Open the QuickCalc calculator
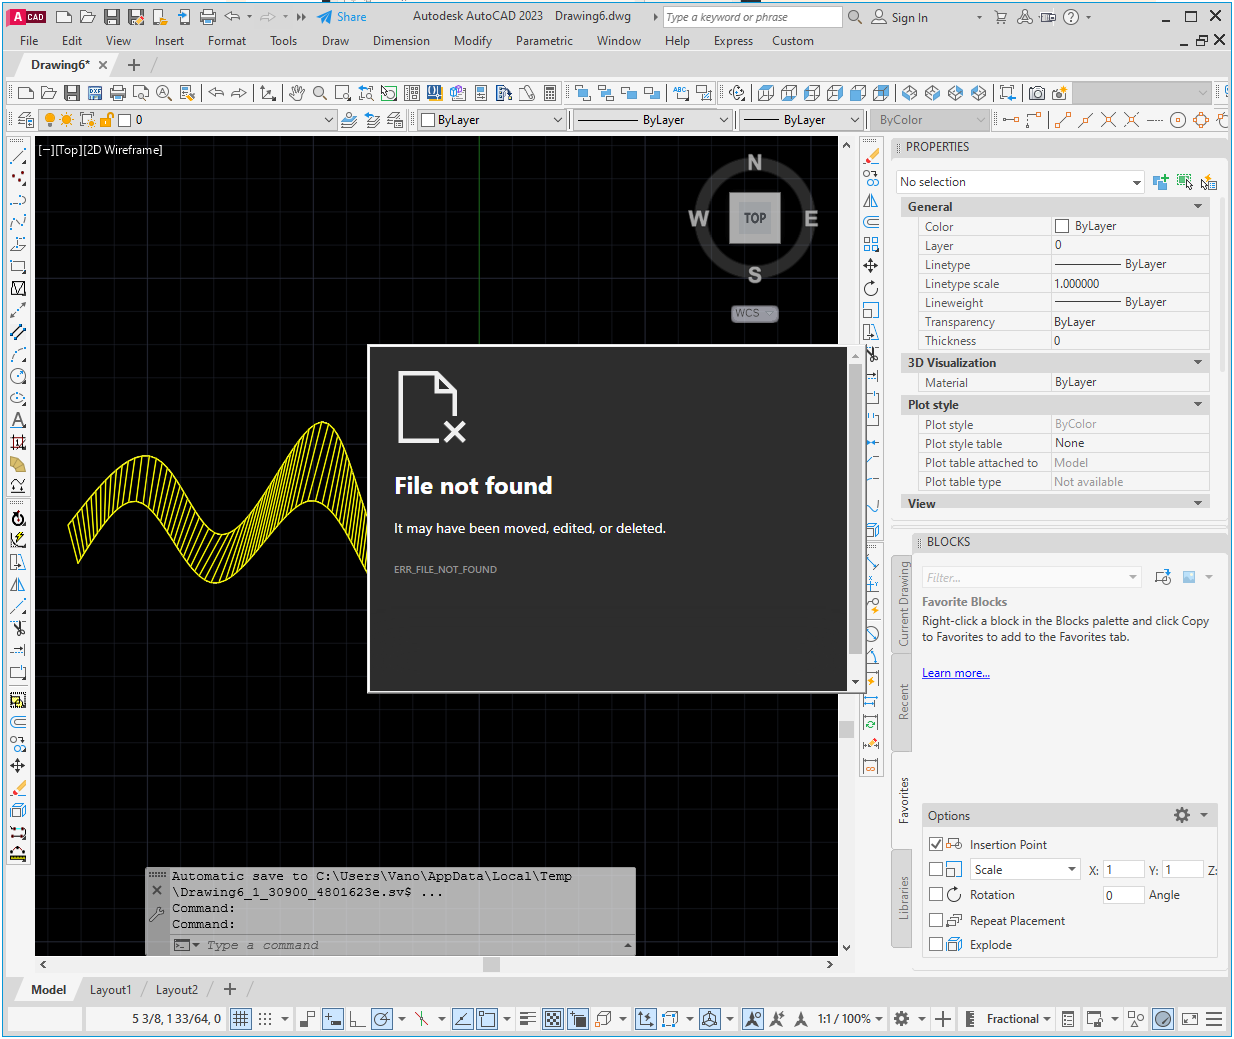This screenshot has height=1039, width=1234. 550,93
